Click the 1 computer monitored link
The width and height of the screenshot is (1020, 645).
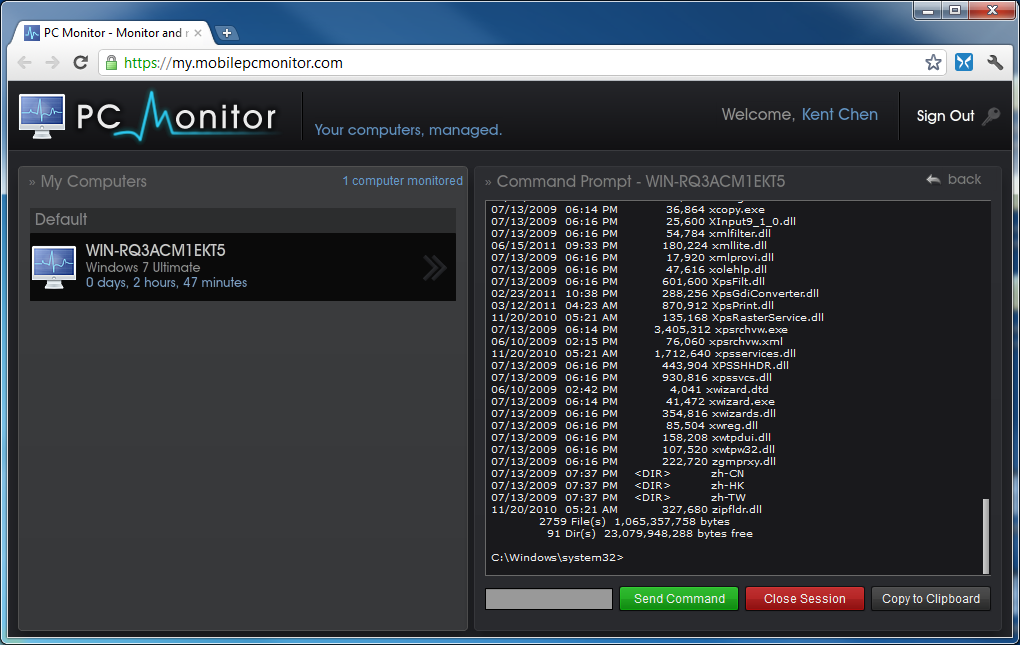click(x=403, y=181)
